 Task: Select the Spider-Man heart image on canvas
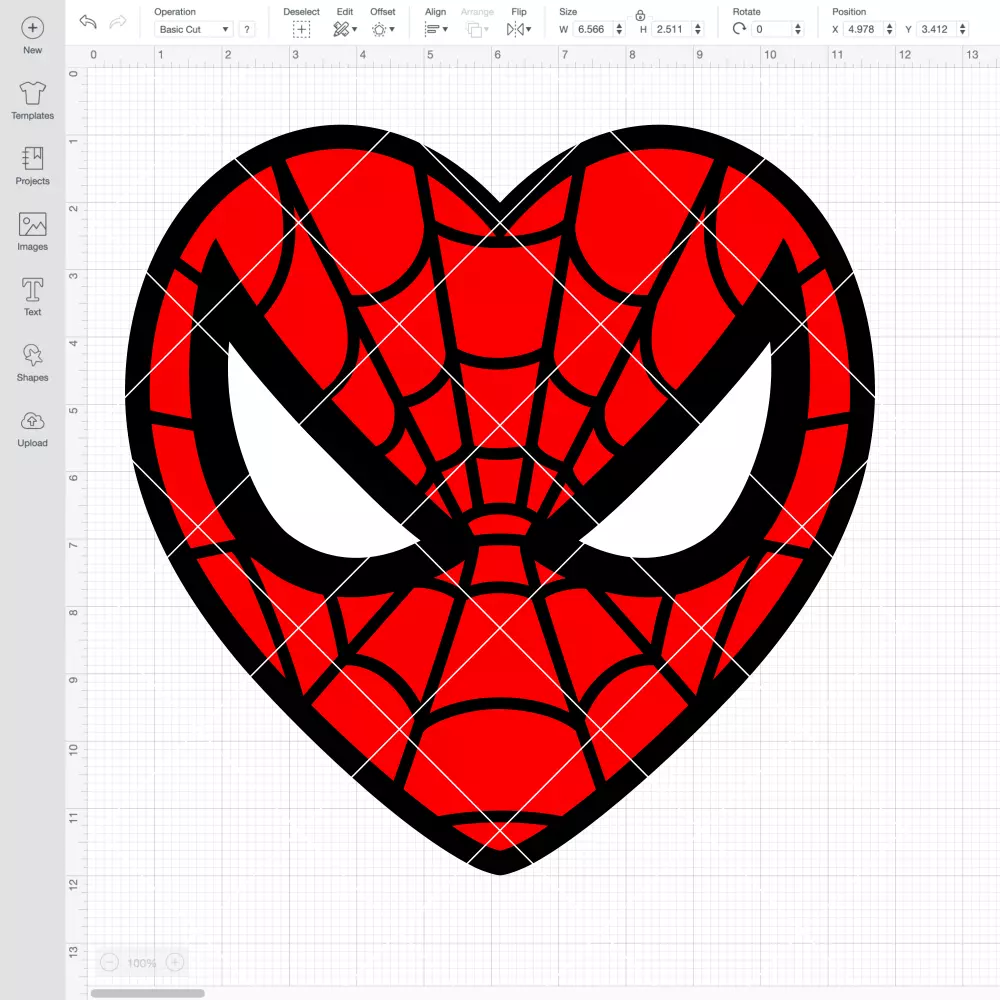point(500,499)
